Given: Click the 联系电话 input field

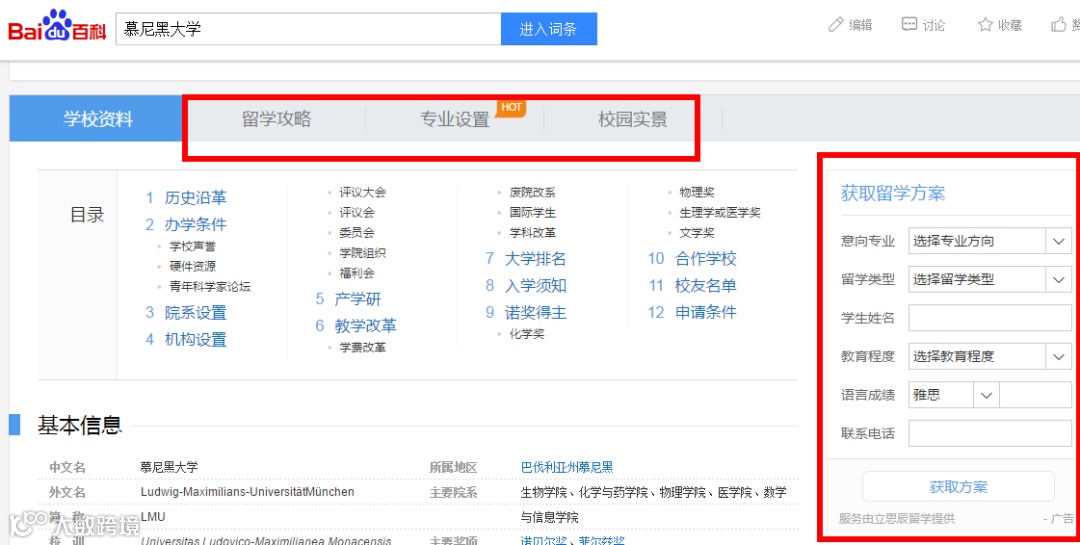Looking at the screenshot, I should pos(990,433).
